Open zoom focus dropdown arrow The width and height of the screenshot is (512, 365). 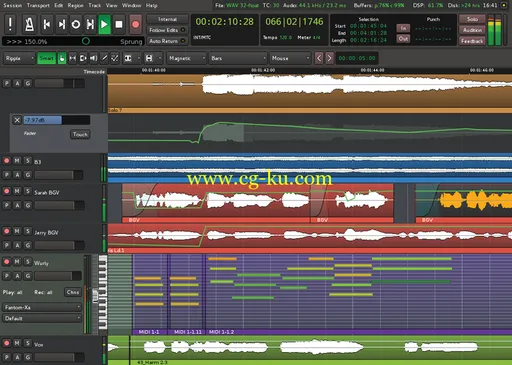(138, 58)
